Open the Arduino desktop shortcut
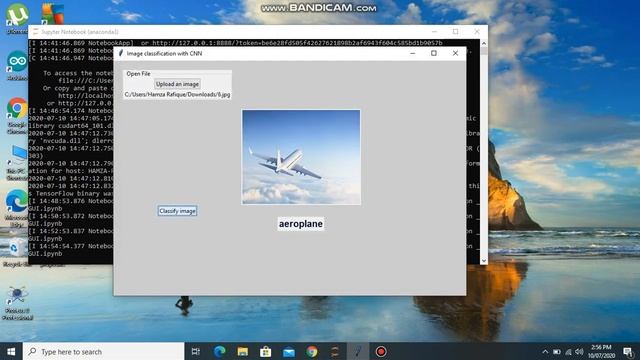The image size is (640, 360). coord(17,65)
